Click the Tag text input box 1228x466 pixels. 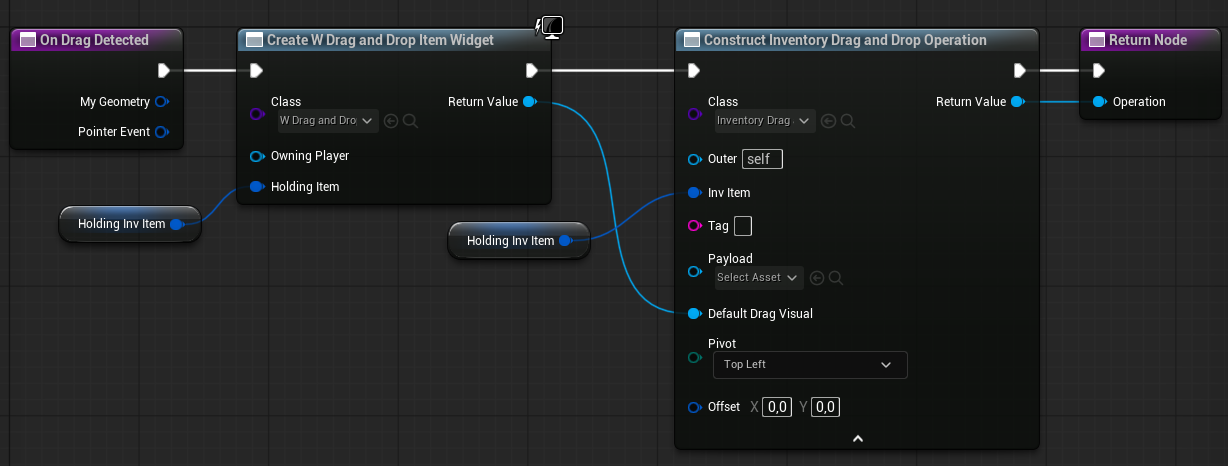742,226
